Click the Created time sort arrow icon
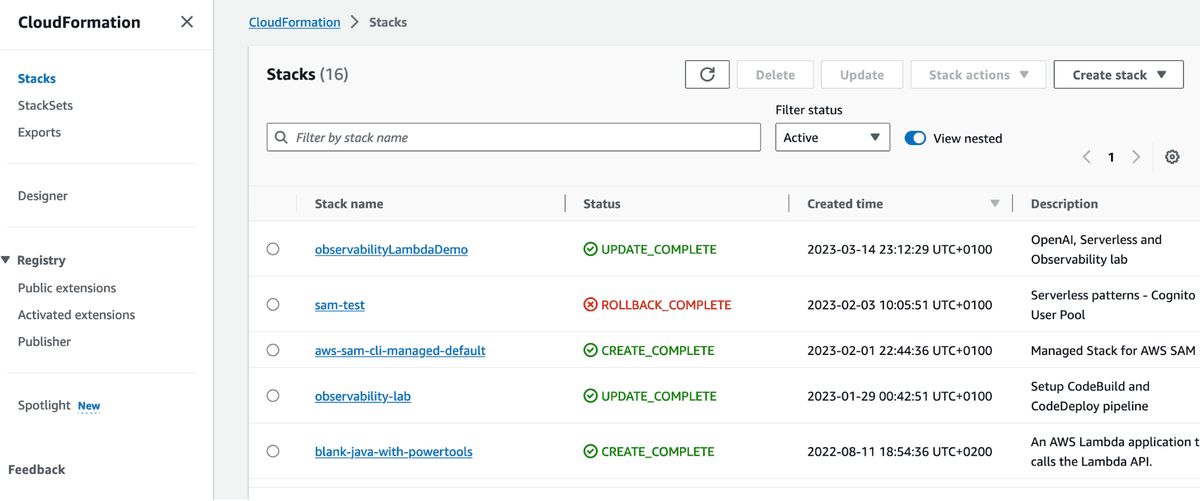 pyautogui.click(x=994, y=204)
